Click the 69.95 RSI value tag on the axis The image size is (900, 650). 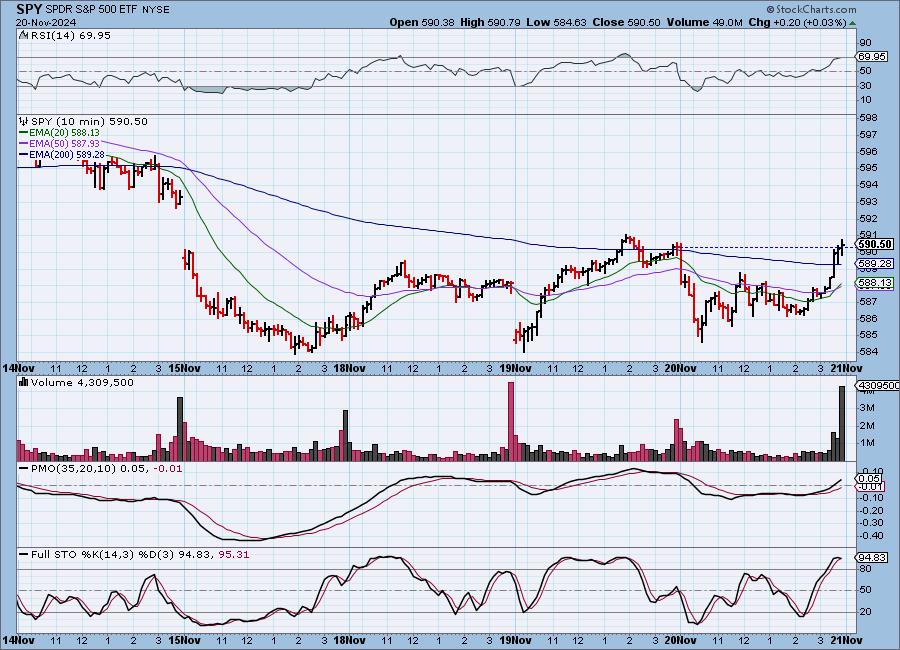tap(871, 57)
